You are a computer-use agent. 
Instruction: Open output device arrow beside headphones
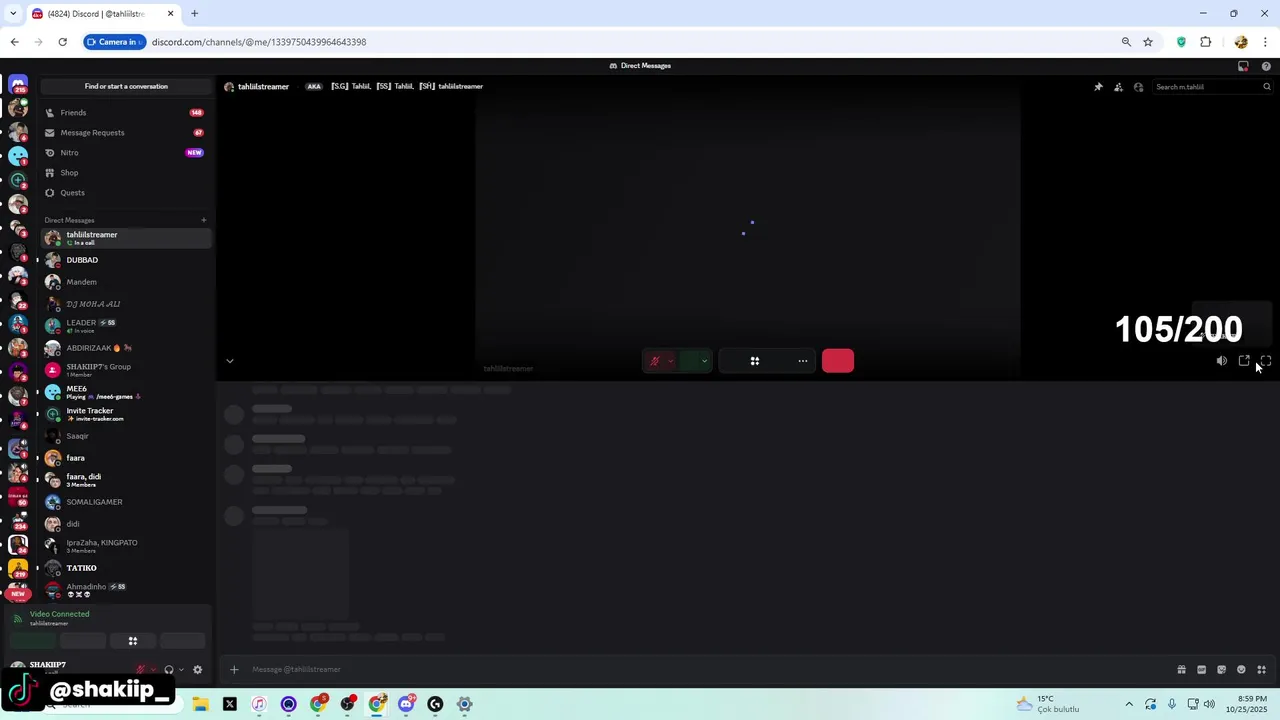point(181,670)
